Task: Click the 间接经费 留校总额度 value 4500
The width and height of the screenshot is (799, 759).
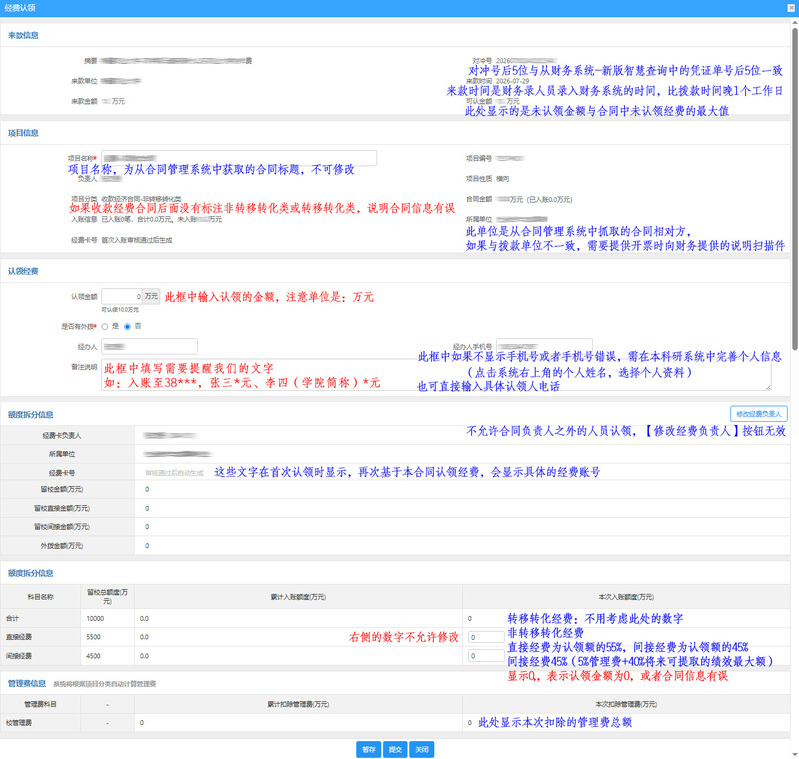Action: [93, 656]
